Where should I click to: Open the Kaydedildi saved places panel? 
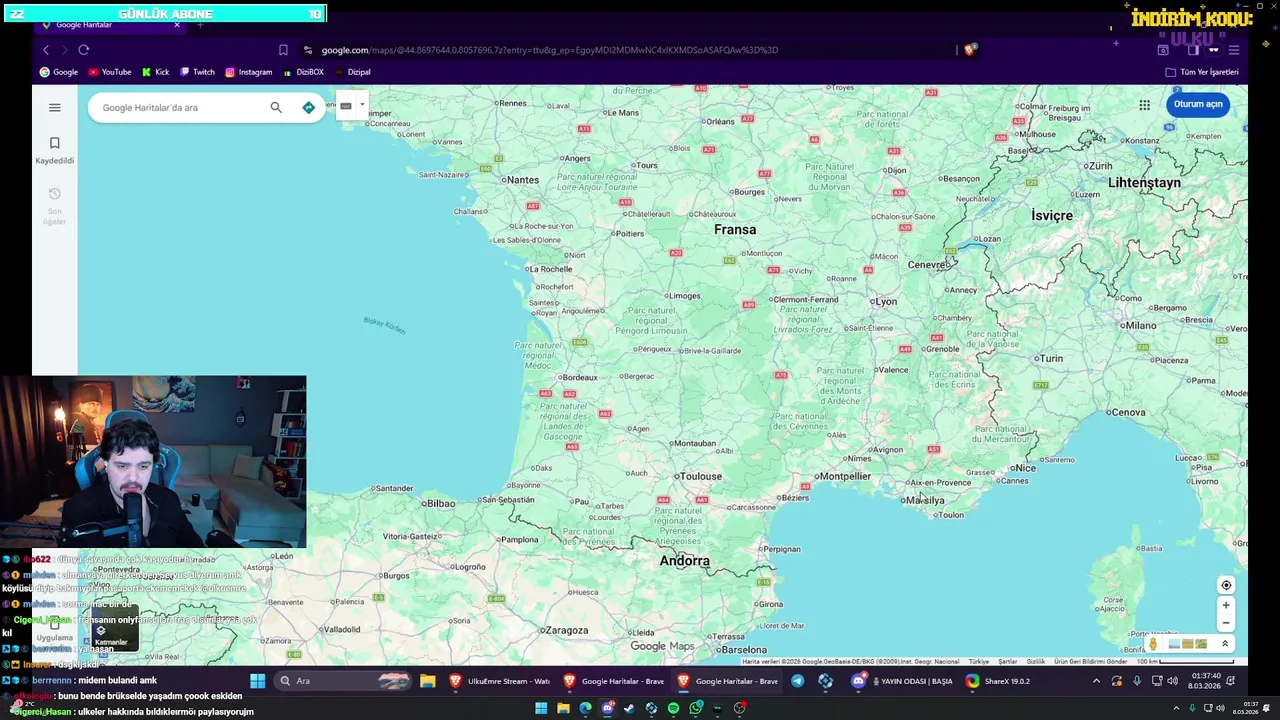click(x=55, y=150)
